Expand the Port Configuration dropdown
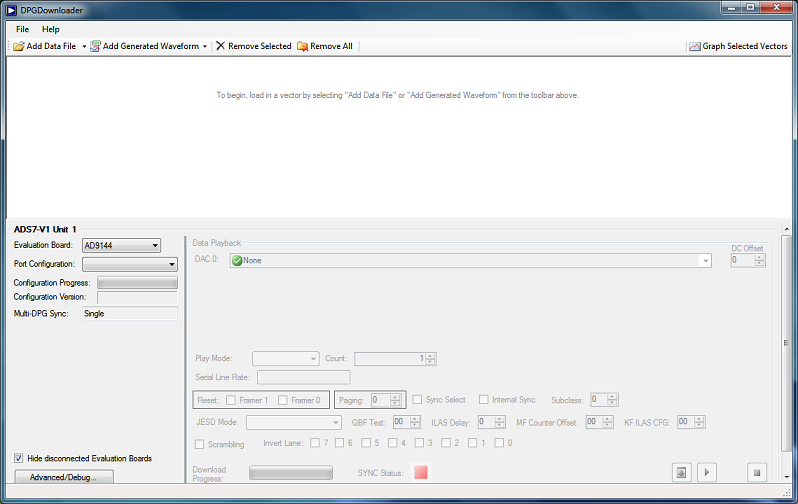Viewport: 798px width, 504px height. click(x=129, y=265)
